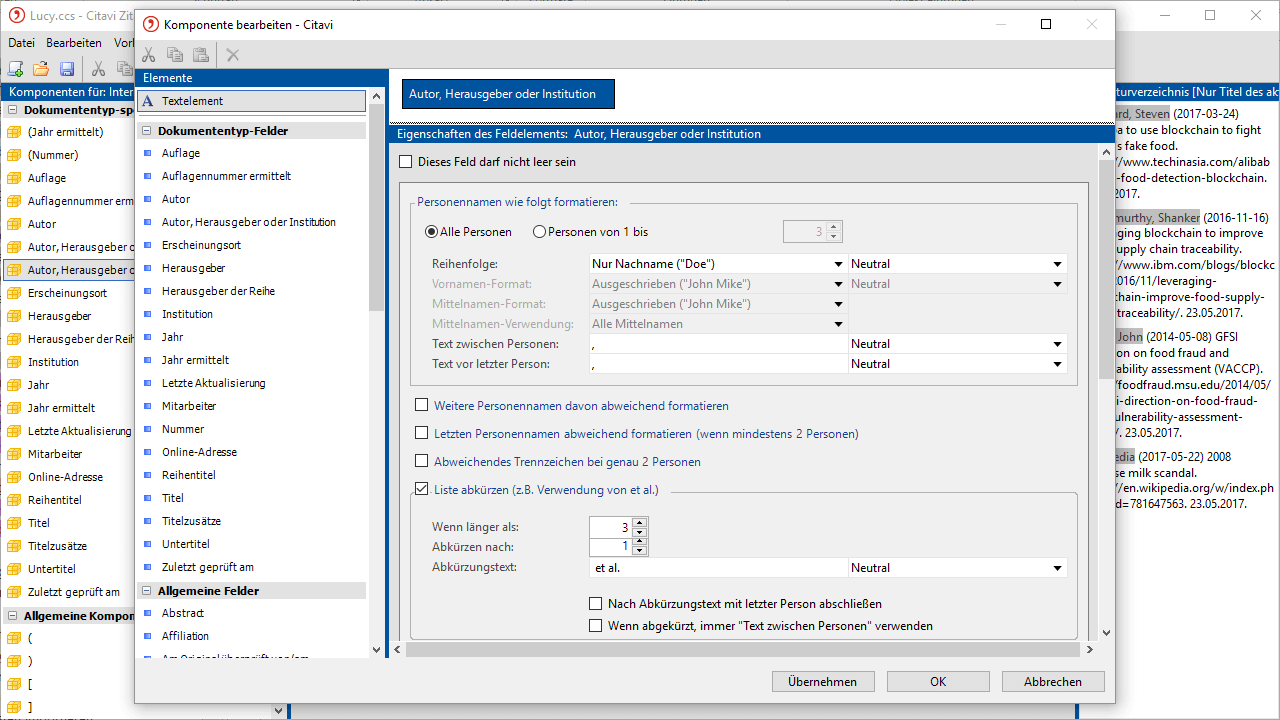Uncheck 'Liste abkürzen' checkbox
1280x720 pixels.
click(422, 490)
